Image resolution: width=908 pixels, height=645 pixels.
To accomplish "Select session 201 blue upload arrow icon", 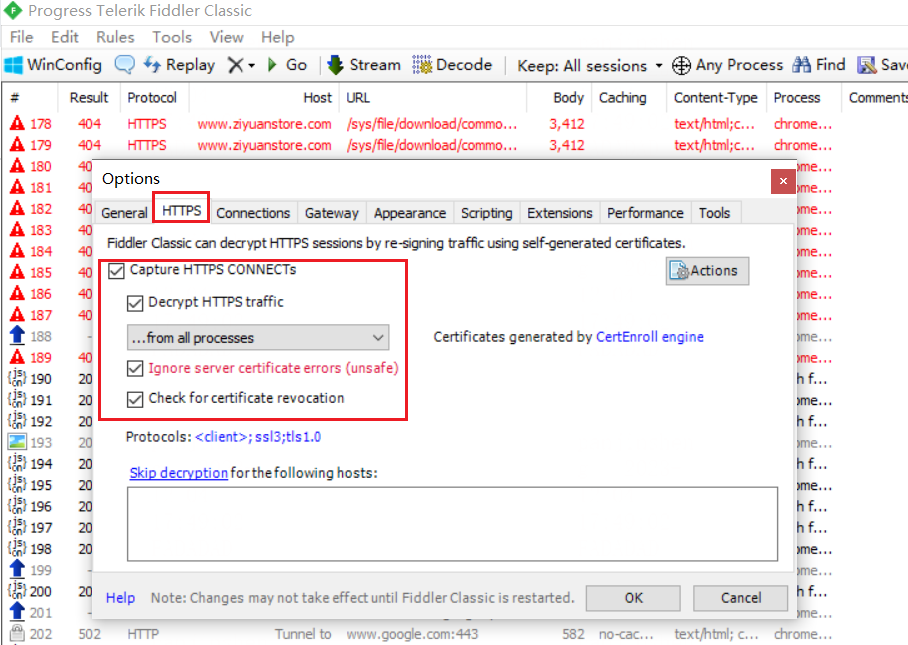I will (17, 612).
